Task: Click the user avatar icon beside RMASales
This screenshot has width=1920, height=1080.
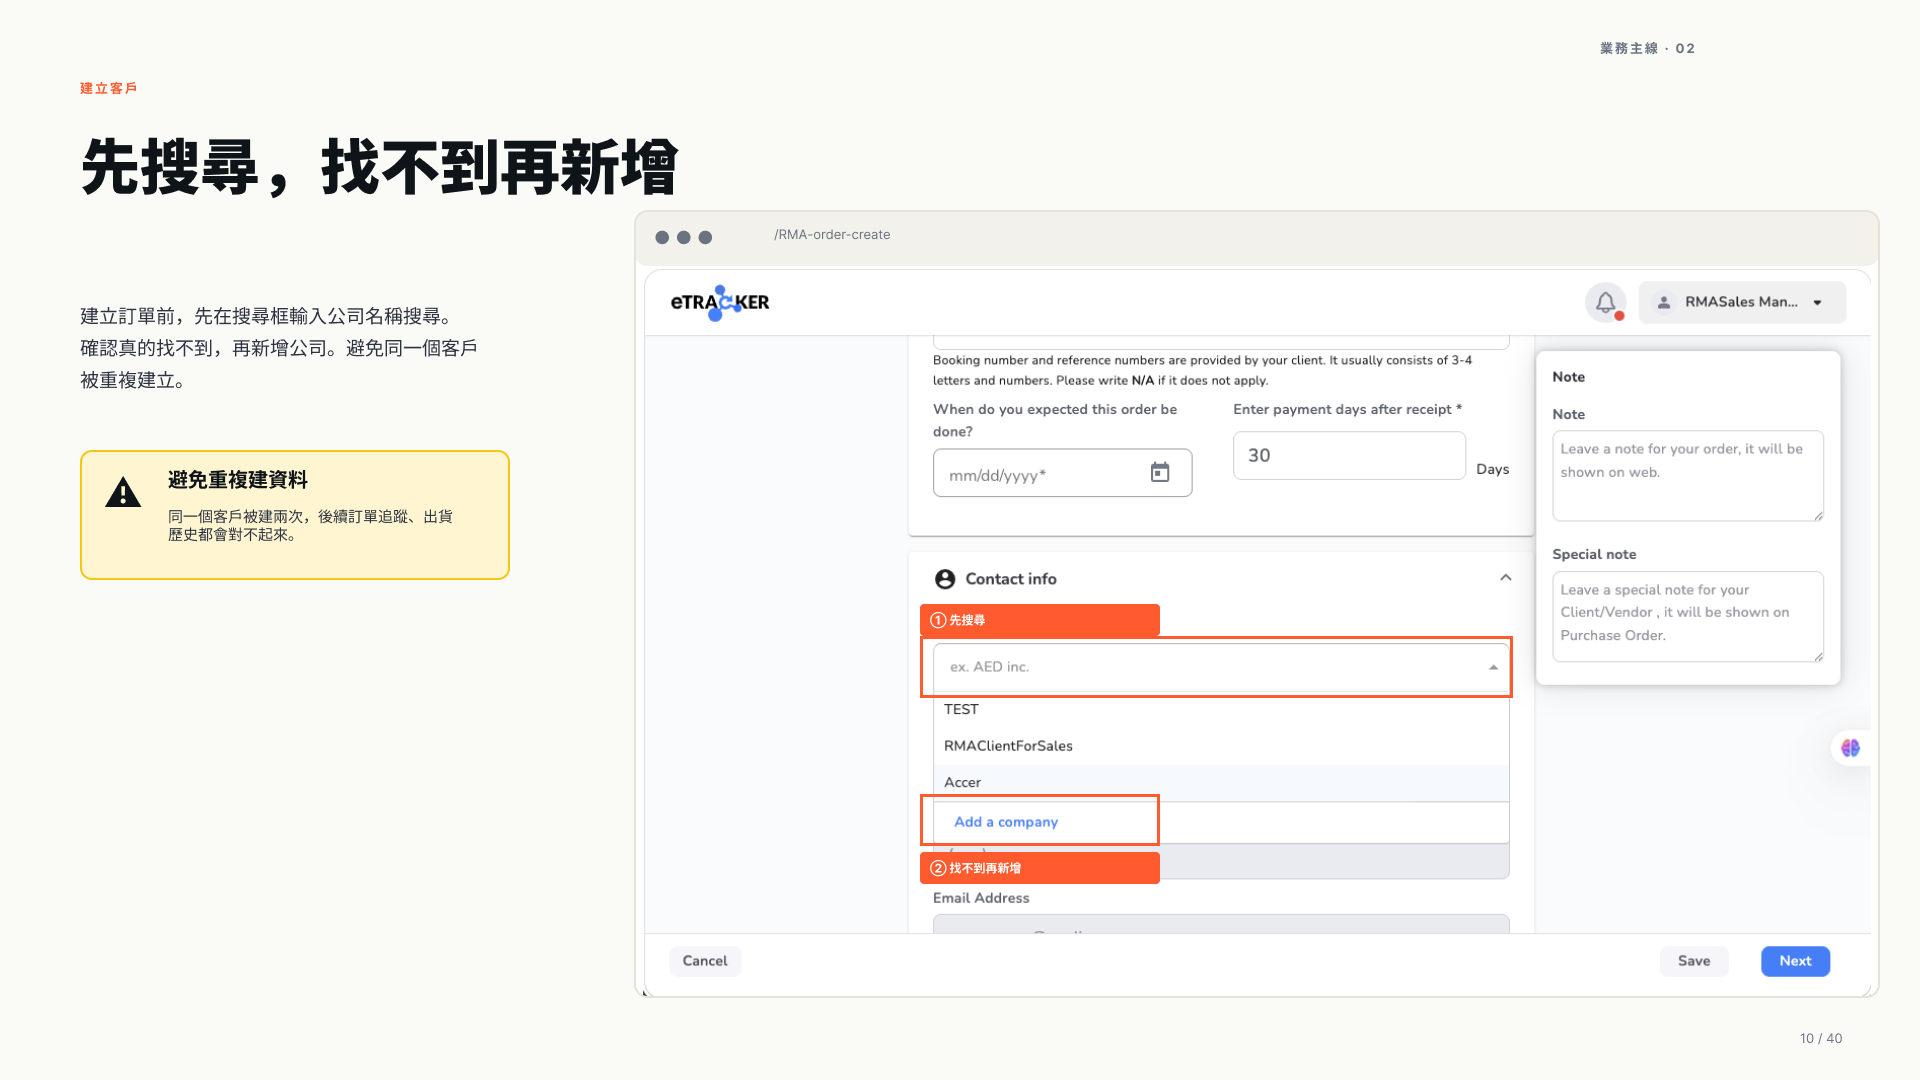Action: point(1664,302)
